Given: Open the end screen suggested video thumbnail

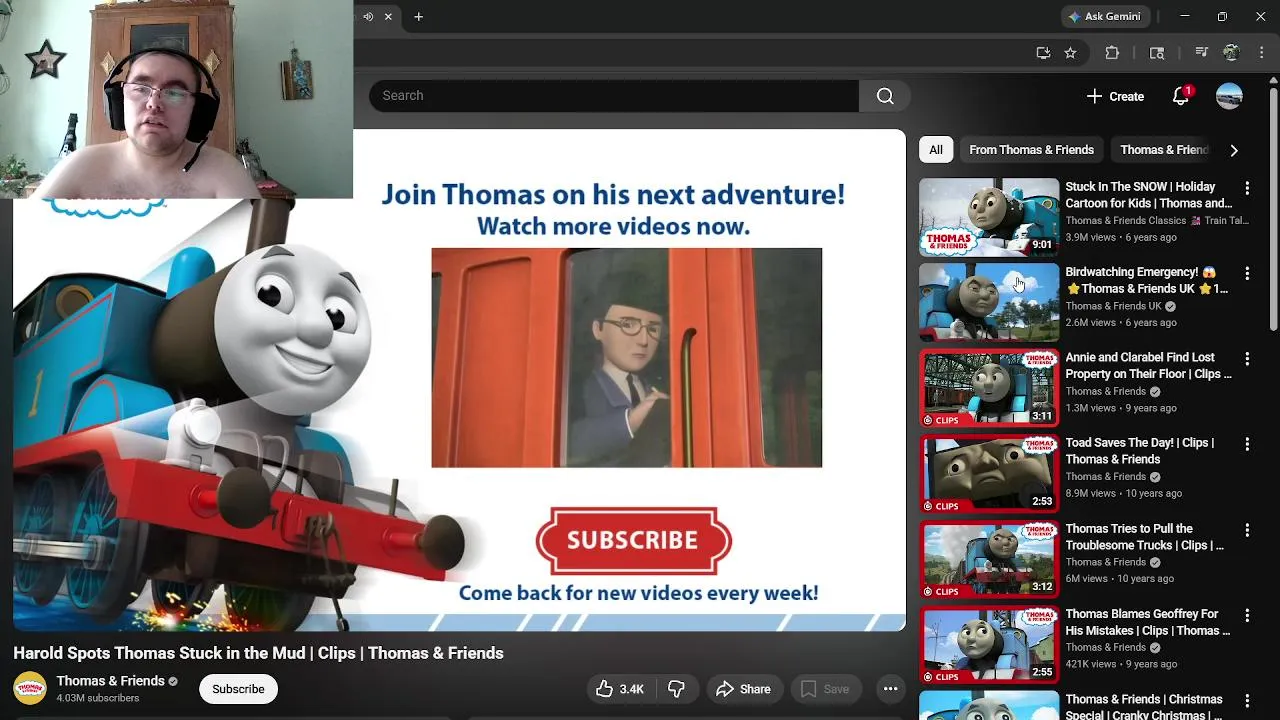Looking at the screenshot, I should click(626, 358).
